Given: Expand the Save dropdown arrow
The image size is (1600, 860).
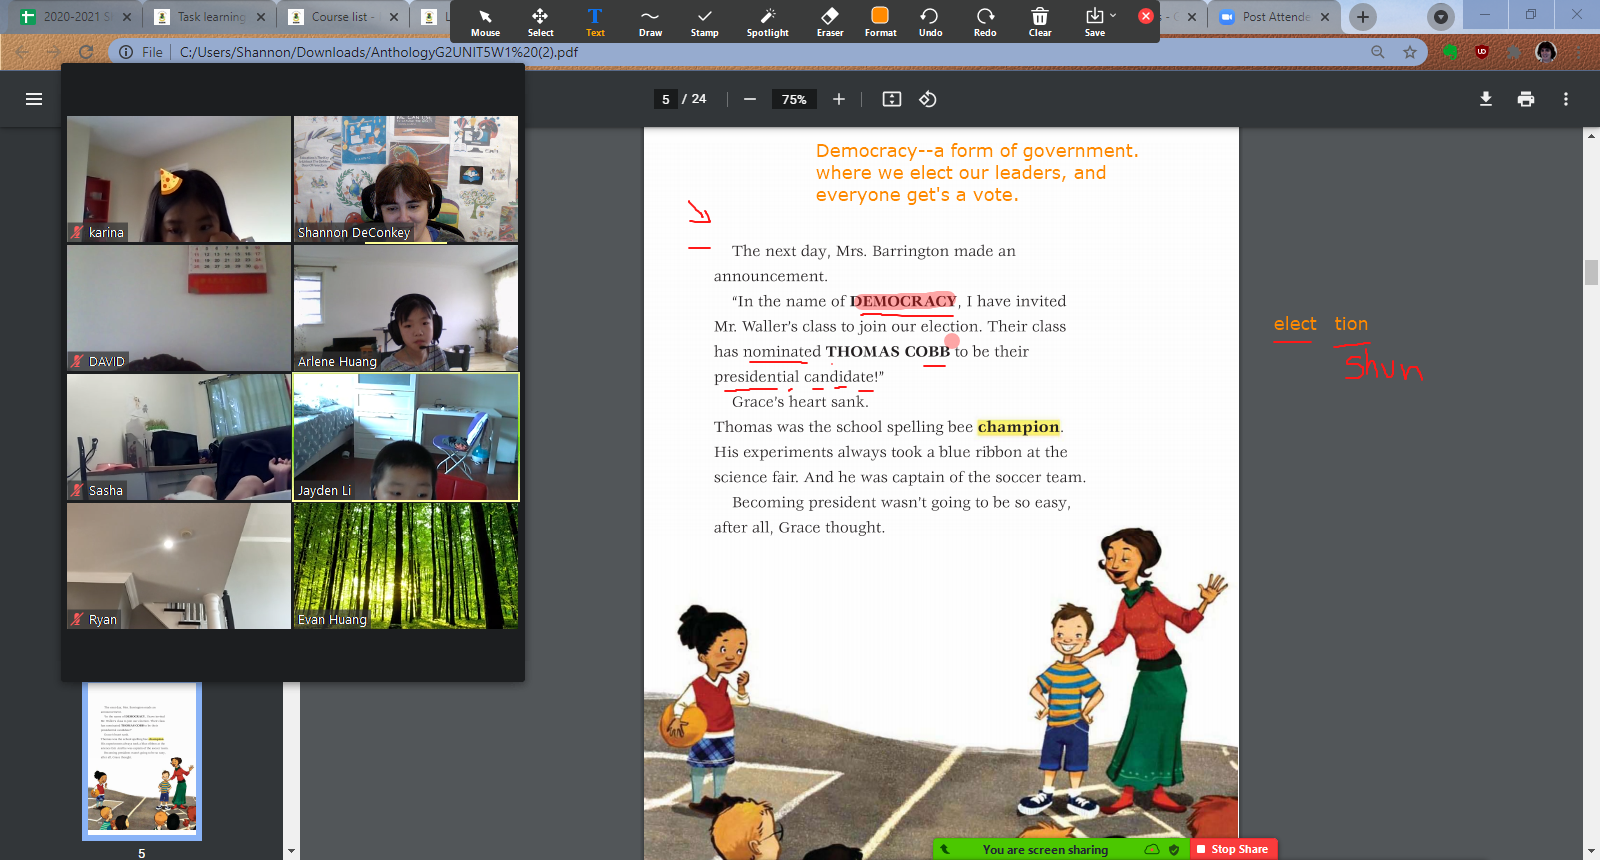Looking at the screenshot, I should pos(1113,15).
